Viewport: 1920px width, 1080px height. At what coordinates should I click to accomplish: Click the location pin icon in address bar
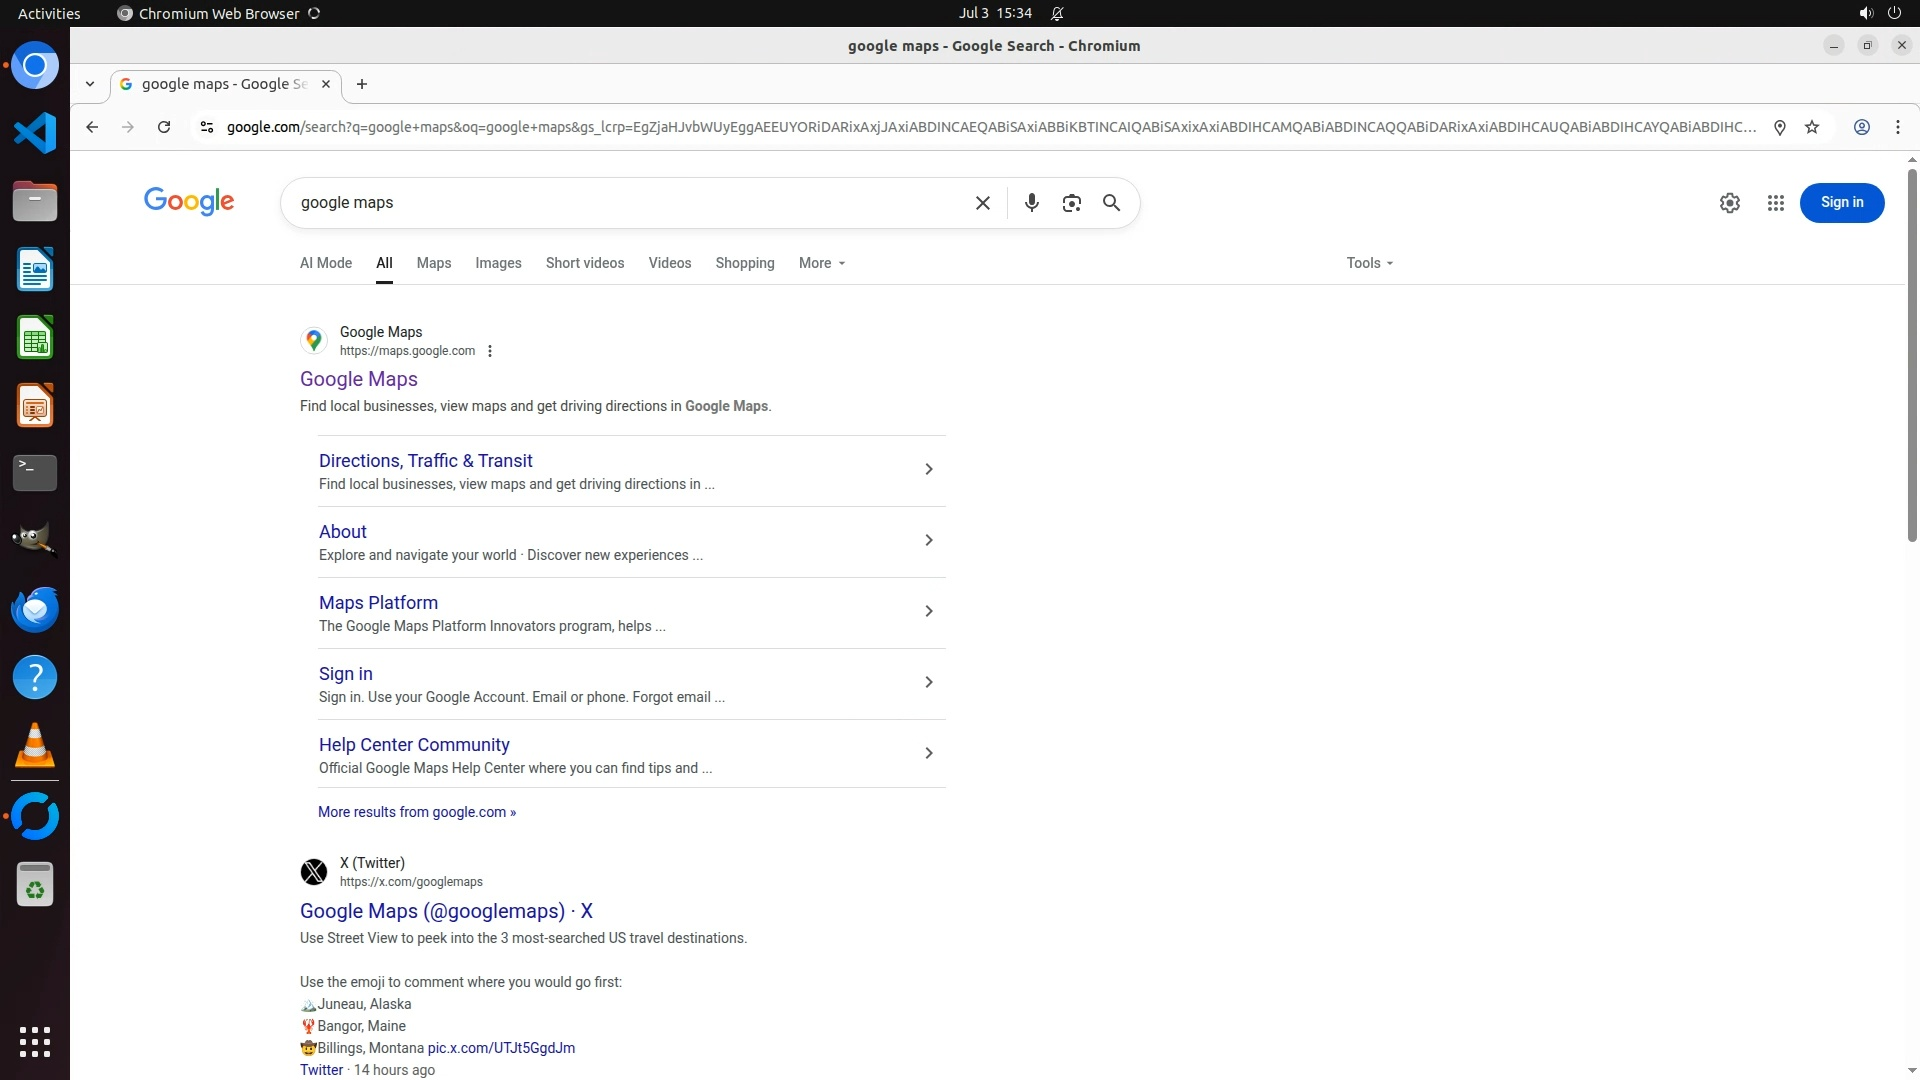click(1779, 127)
